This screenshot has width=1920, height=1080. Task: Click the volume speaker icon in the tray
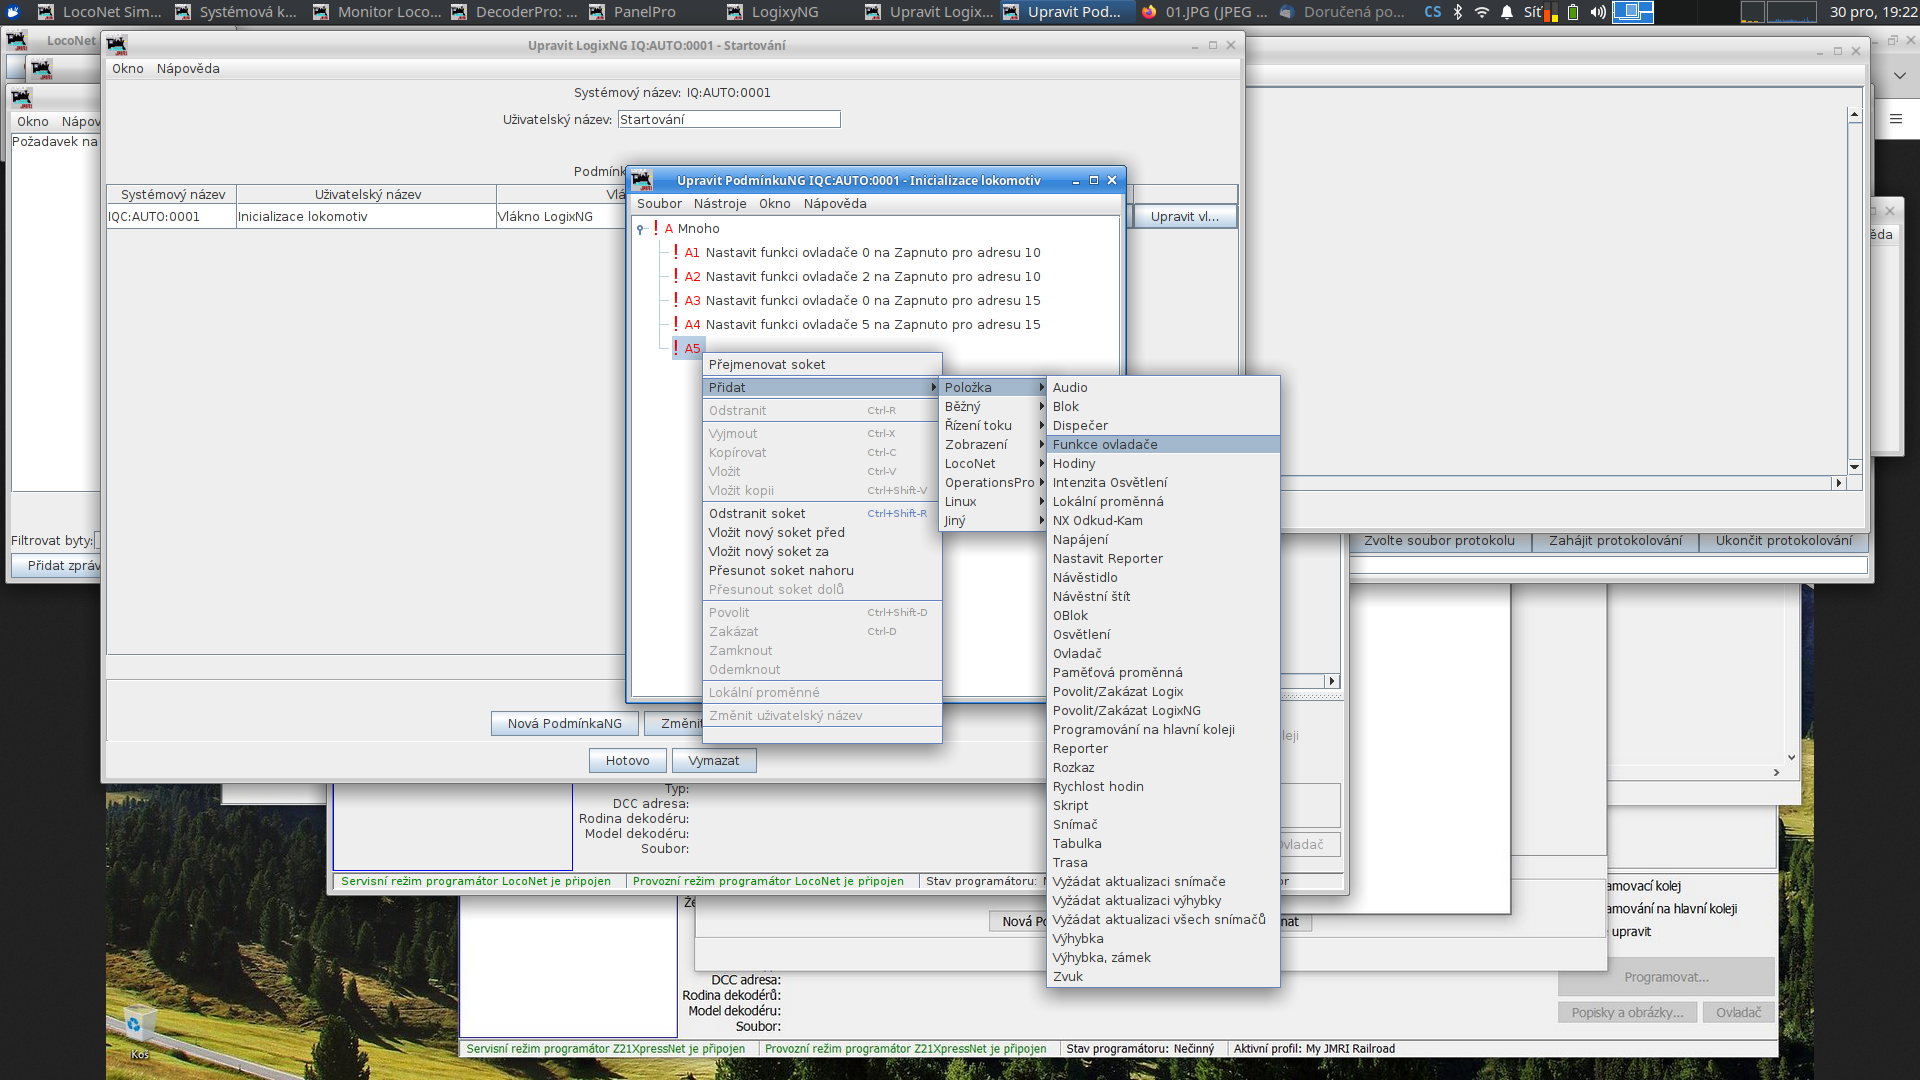[x=1597, y=12]
